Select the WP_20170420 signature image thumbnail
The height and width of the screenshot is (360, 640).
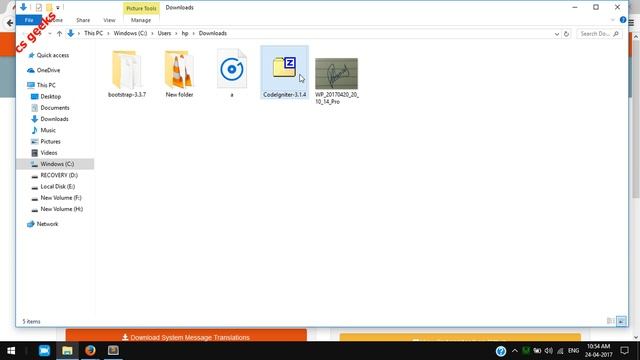coord(336,73)
